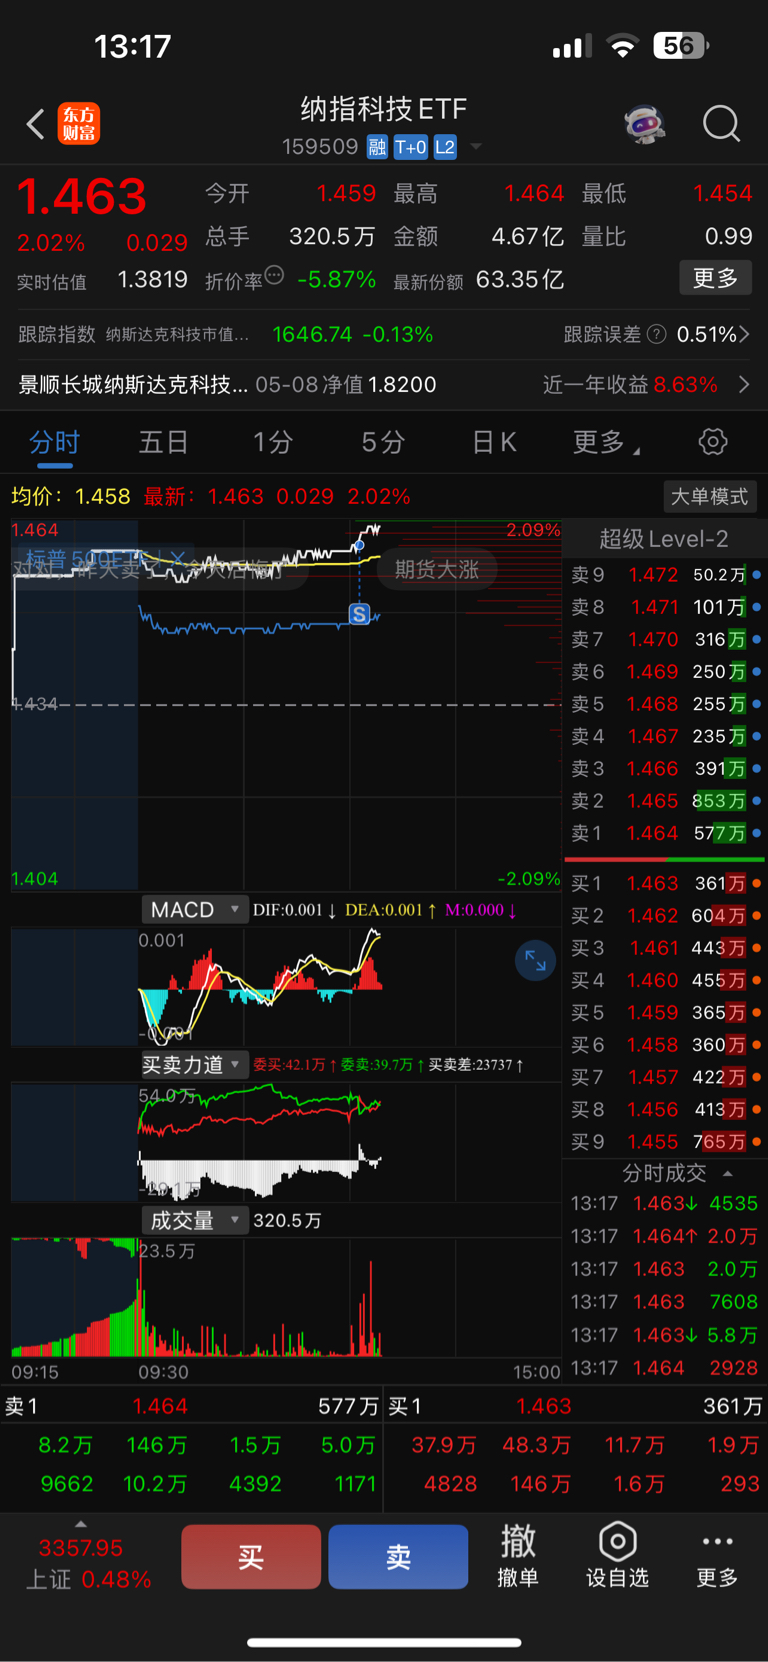Select sell order 卖5 at 1.468
768x1662 pixels.
pyautogui.click(x=664, y=704)
